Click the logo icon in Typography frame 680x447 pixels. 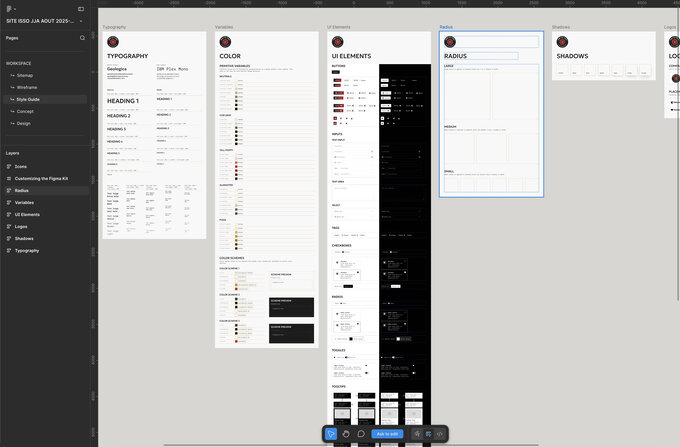(113, 42)
